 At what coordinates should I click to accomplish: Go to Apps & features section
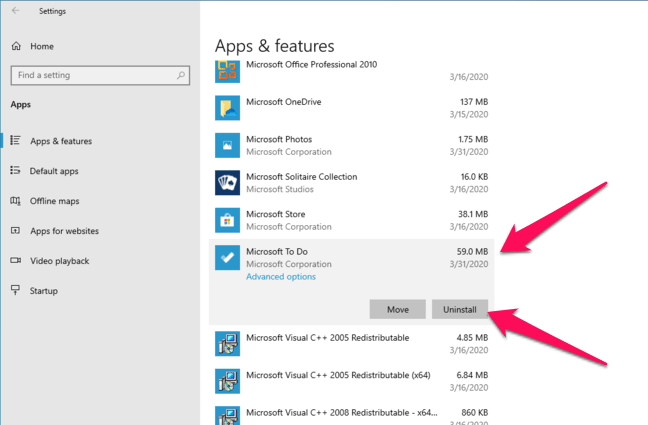[61, 141]
